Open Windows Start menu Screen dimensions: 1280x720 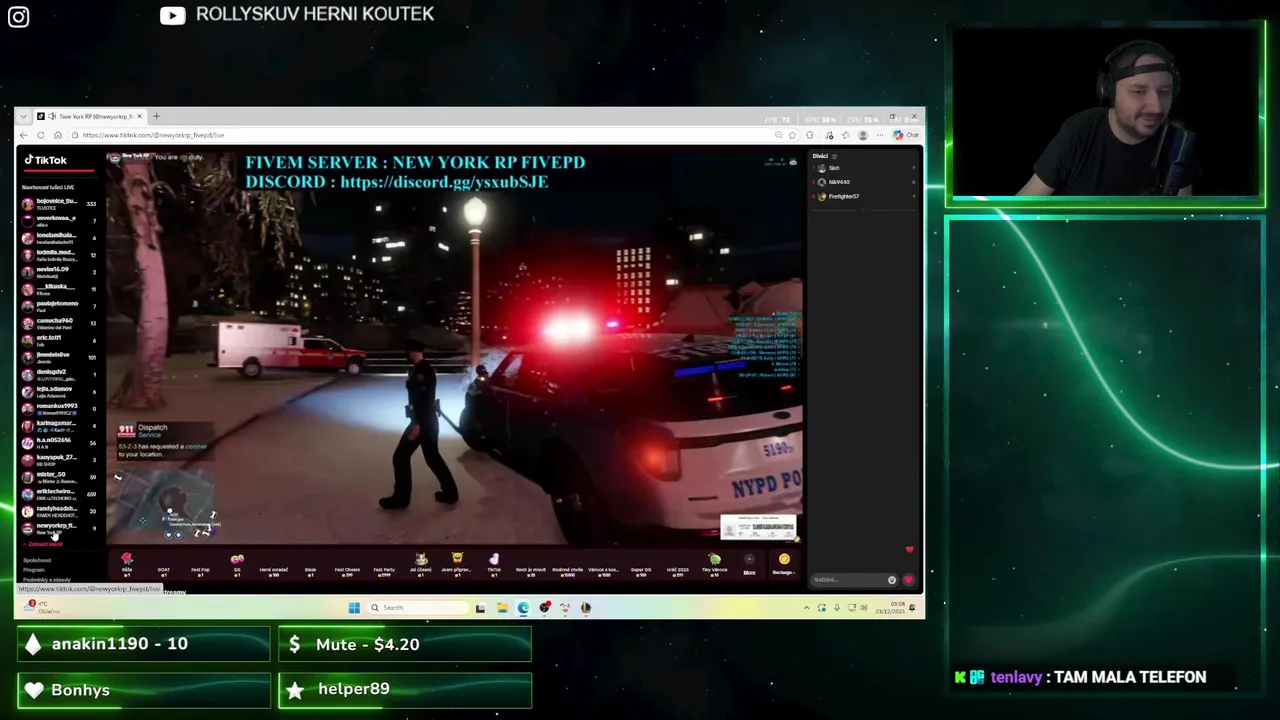pos(354,607)
